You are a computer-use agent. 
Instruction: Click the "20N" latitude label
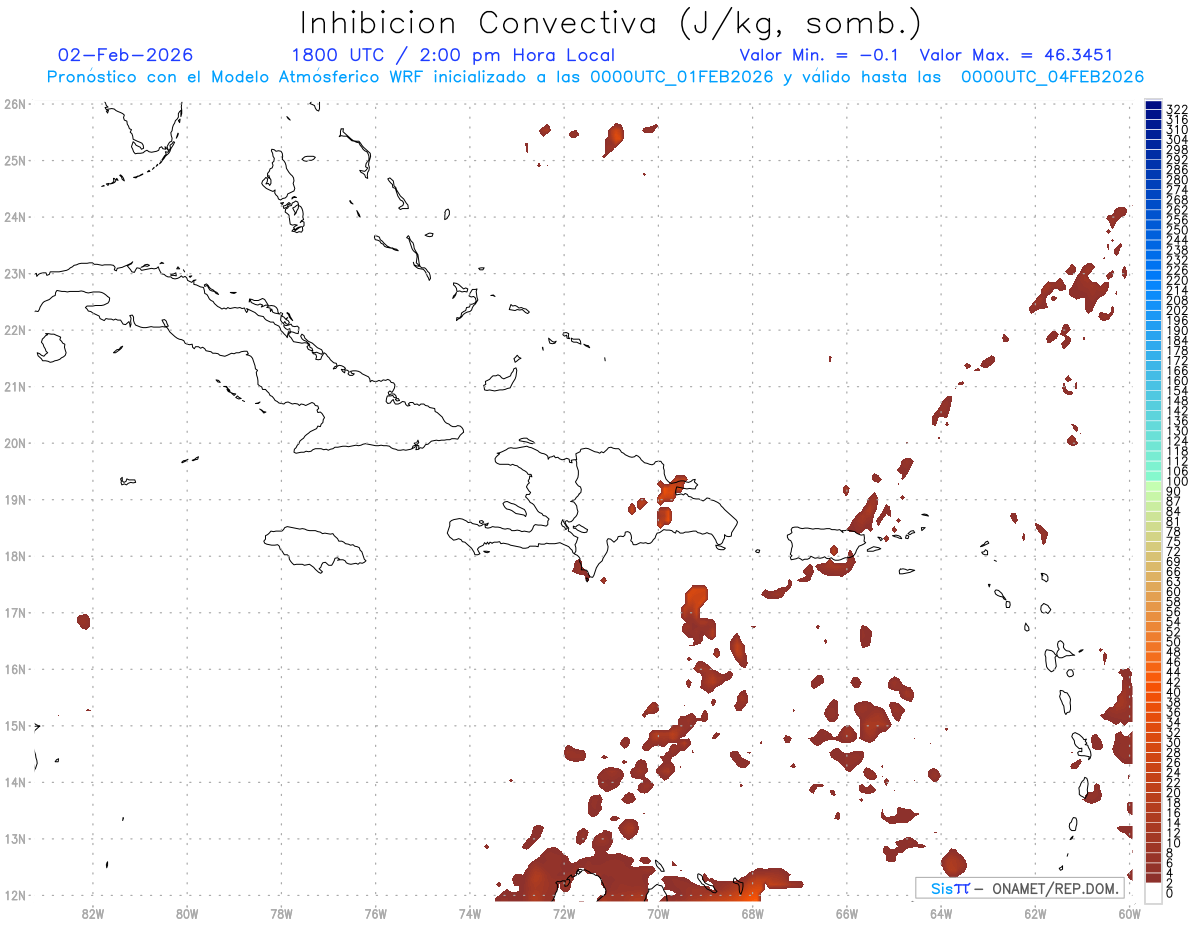point(15,442)
